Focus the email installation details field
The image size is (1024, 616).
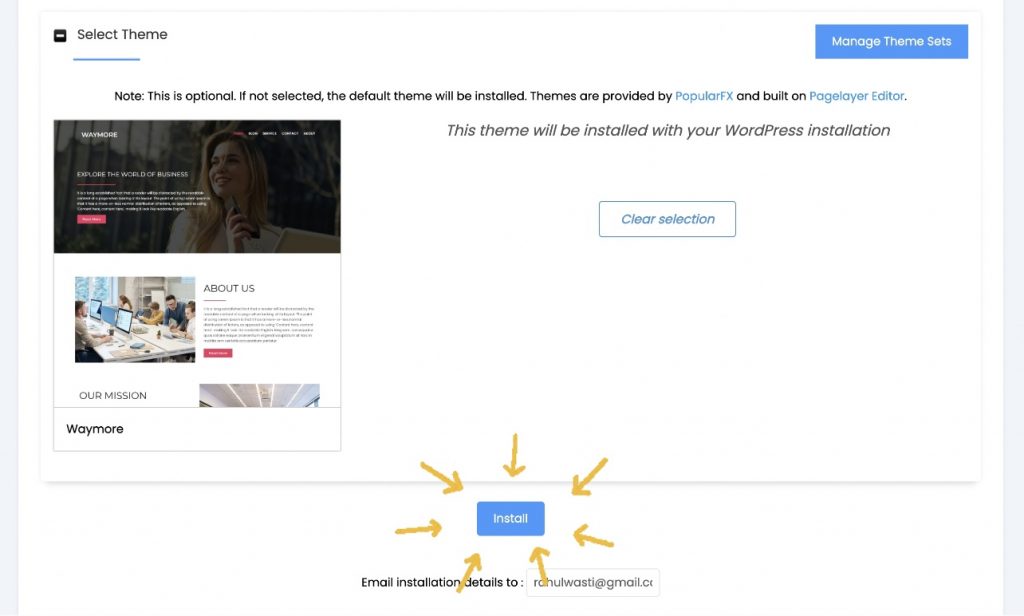coord(593,583)
